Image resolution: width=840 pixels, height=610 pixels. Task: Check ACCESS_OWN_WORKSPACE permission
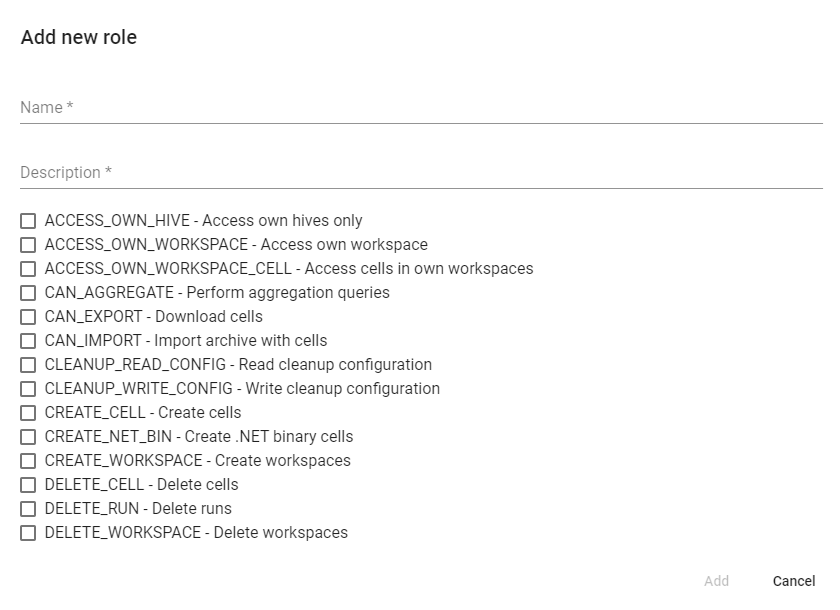click(28, 245)
